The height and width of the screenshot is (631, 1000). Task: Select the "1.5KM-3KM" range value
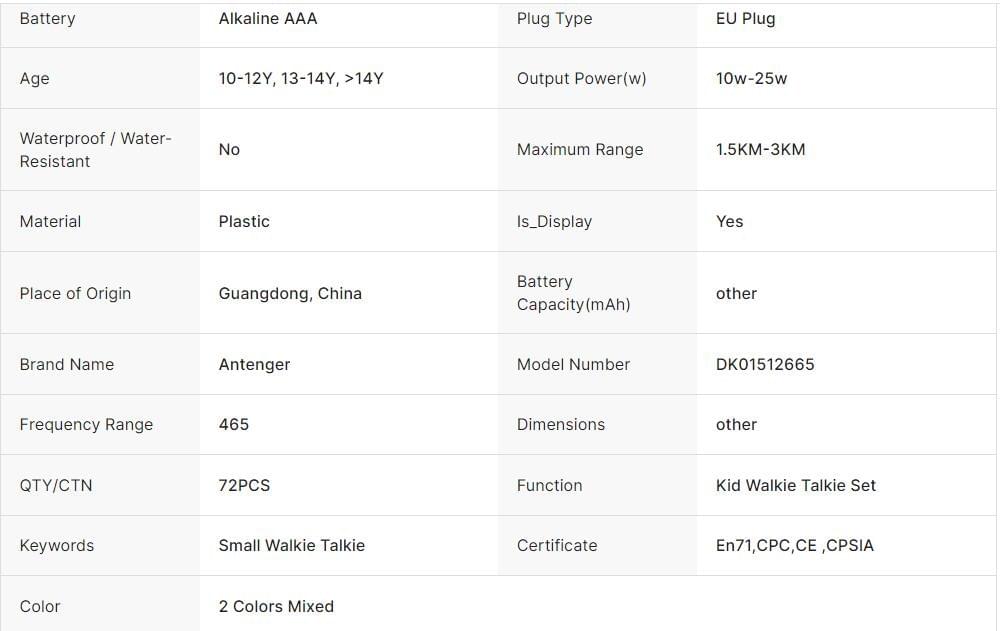[760, 150]
